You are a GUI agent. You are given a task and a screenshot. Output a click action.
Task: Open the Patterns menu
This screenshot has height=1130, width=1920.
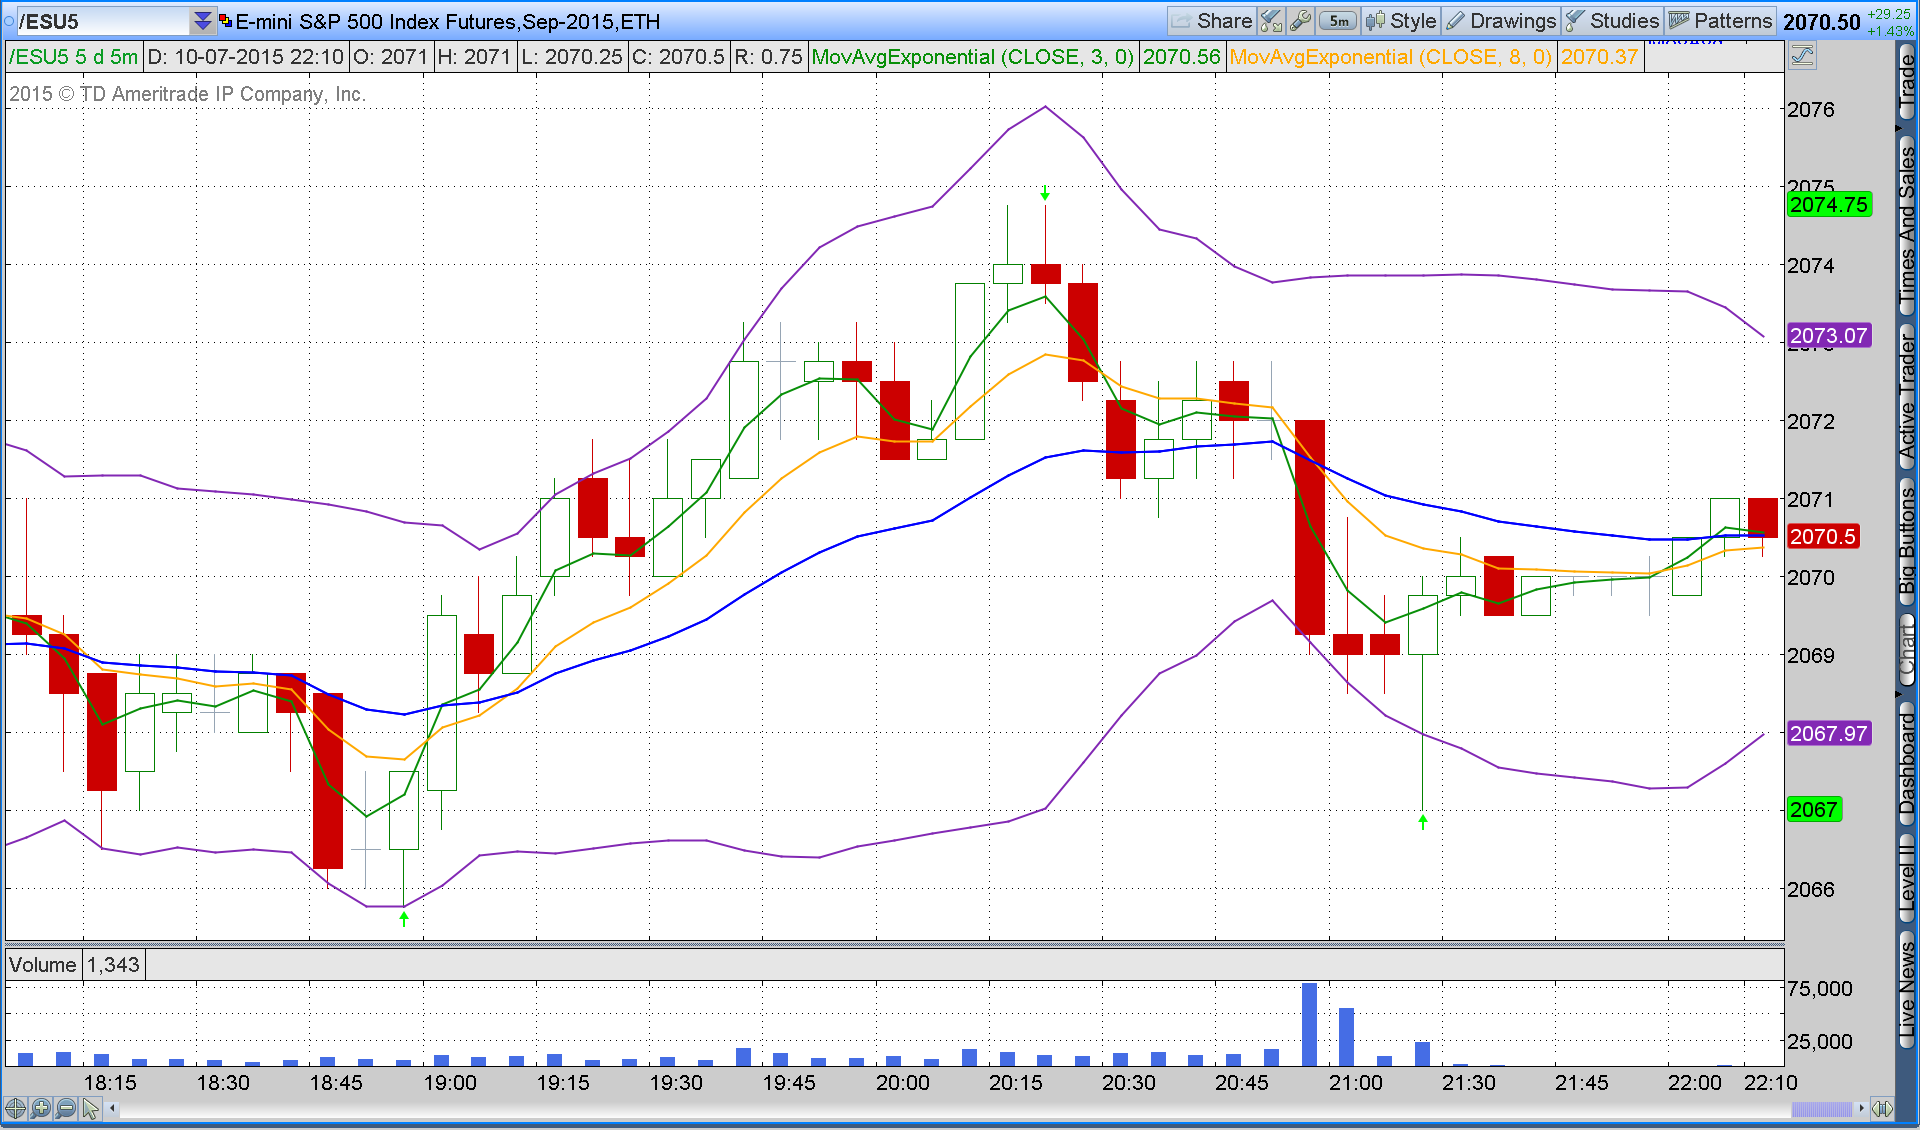pos(1721,21)
